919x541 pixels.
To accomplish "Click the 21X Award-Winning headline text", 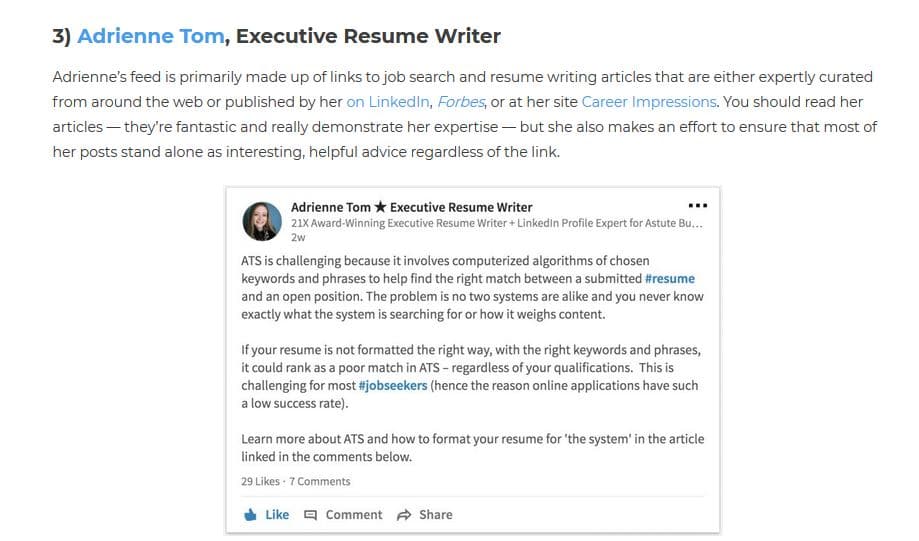I will tap(496, 223).
